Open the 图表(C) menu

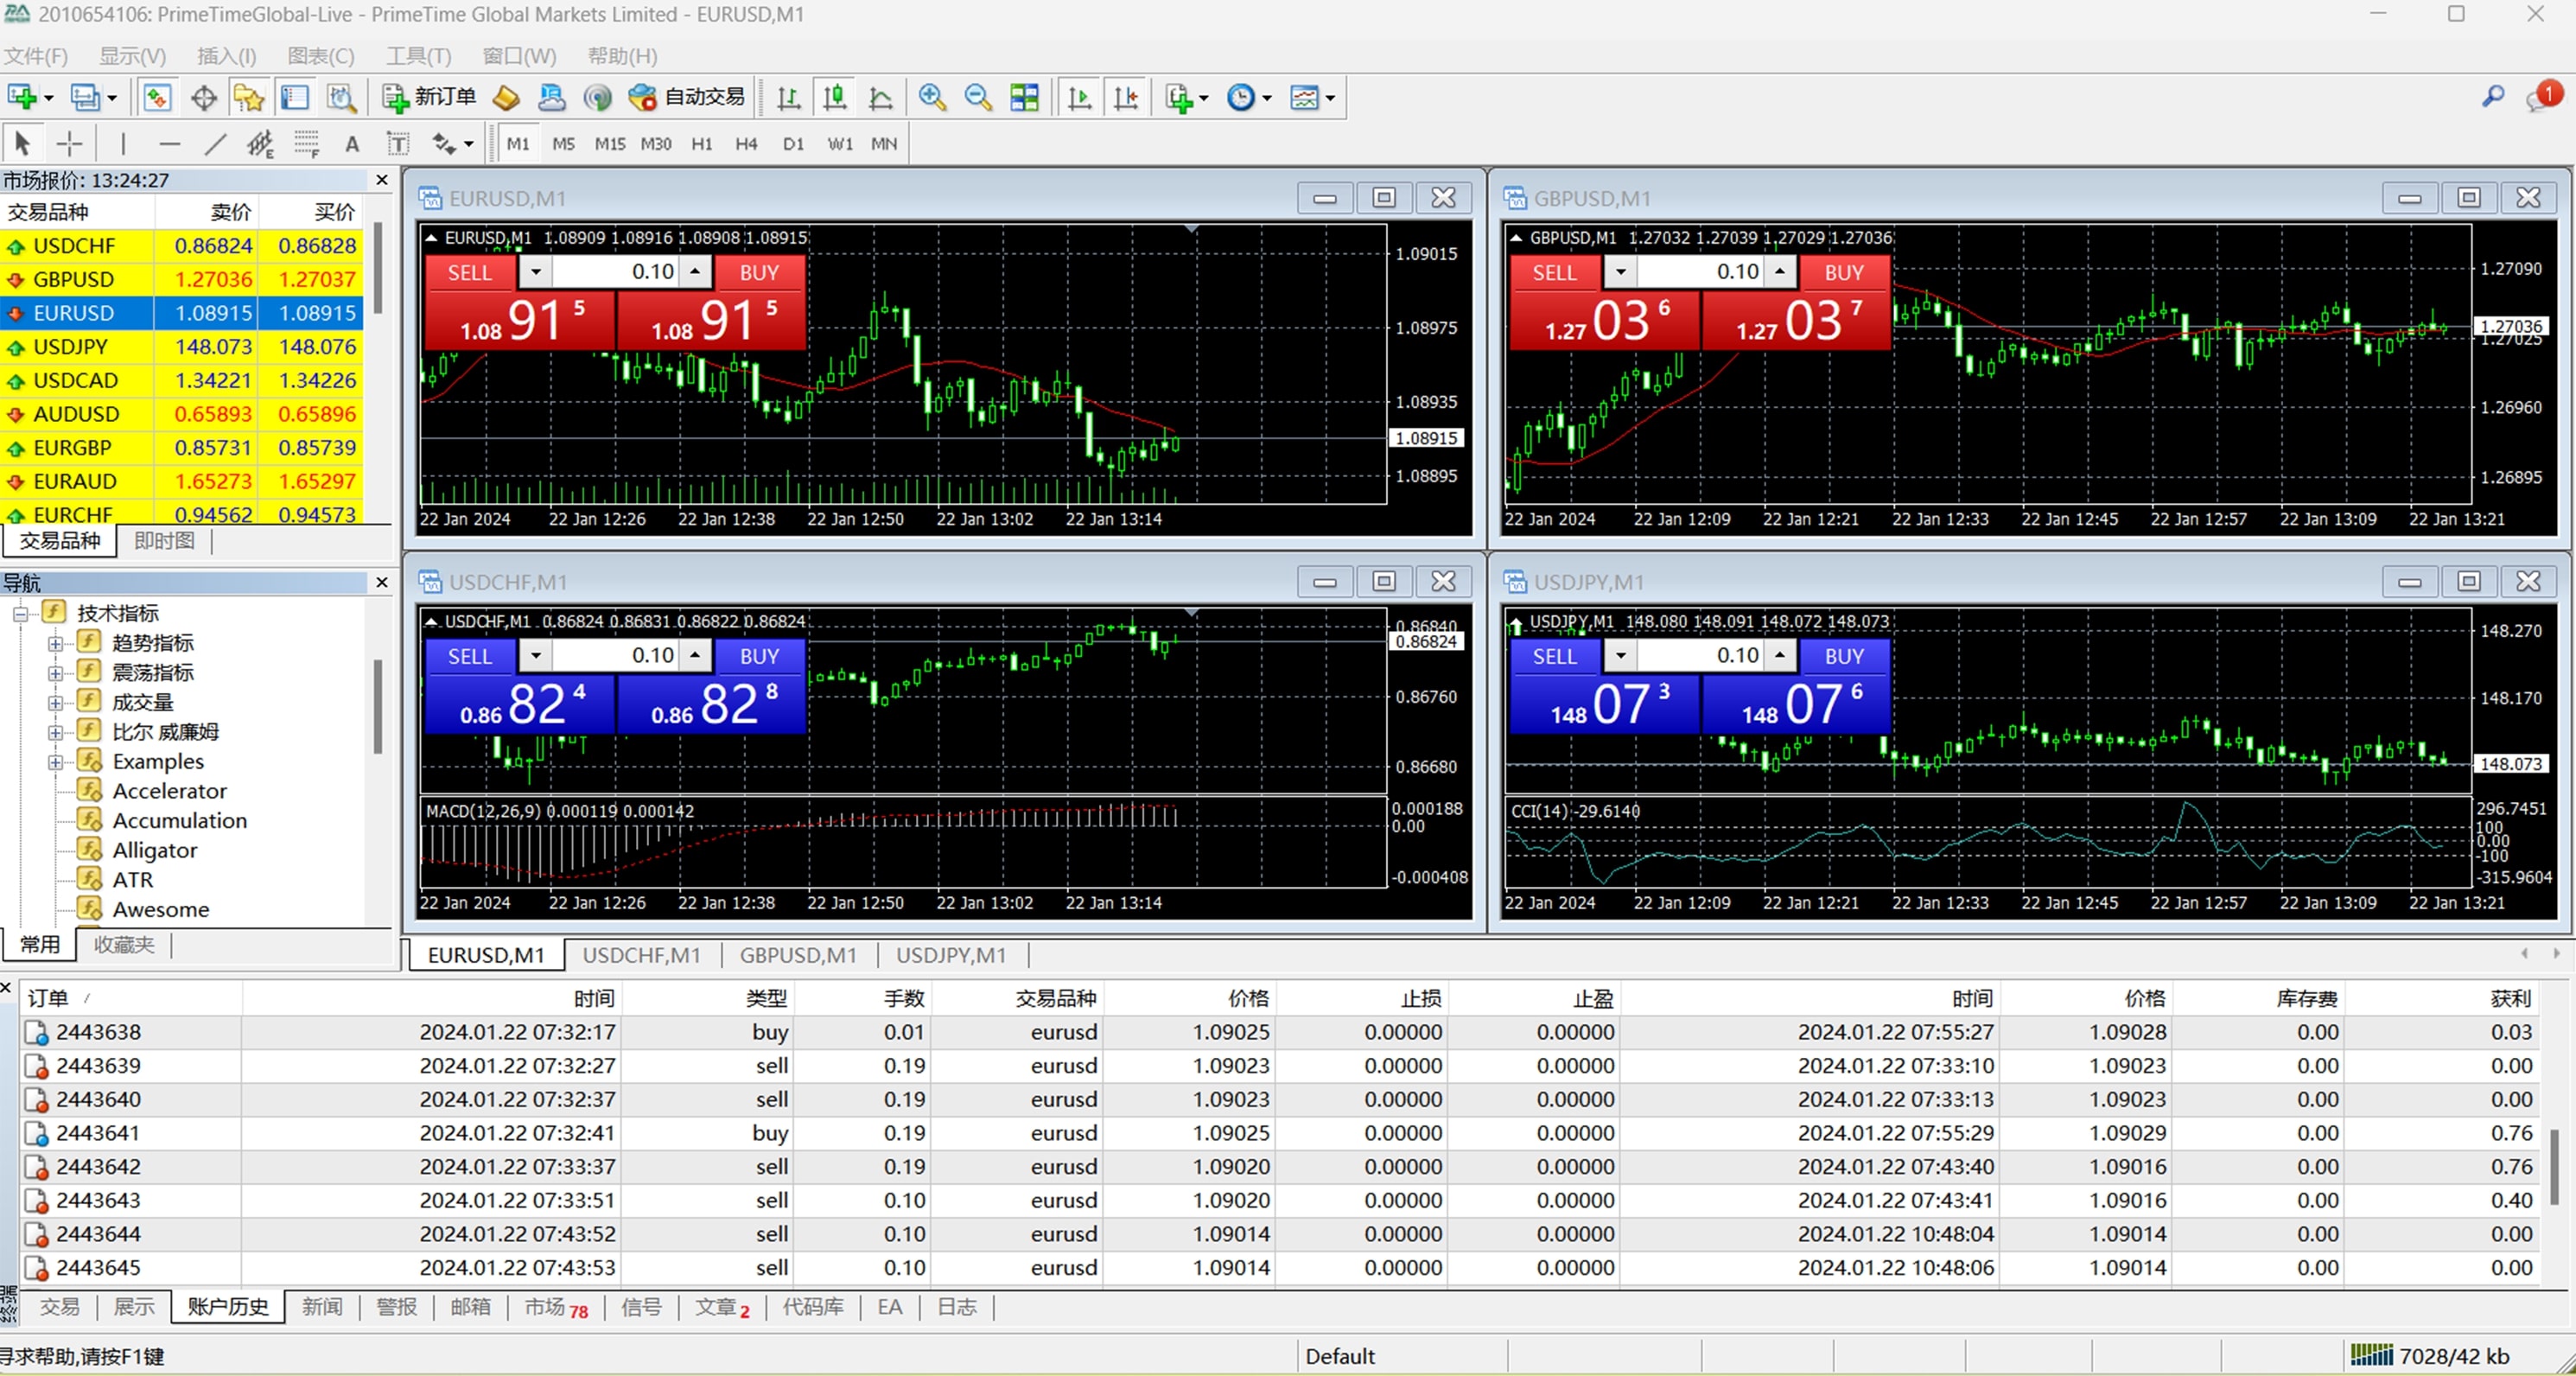(320, 56)
